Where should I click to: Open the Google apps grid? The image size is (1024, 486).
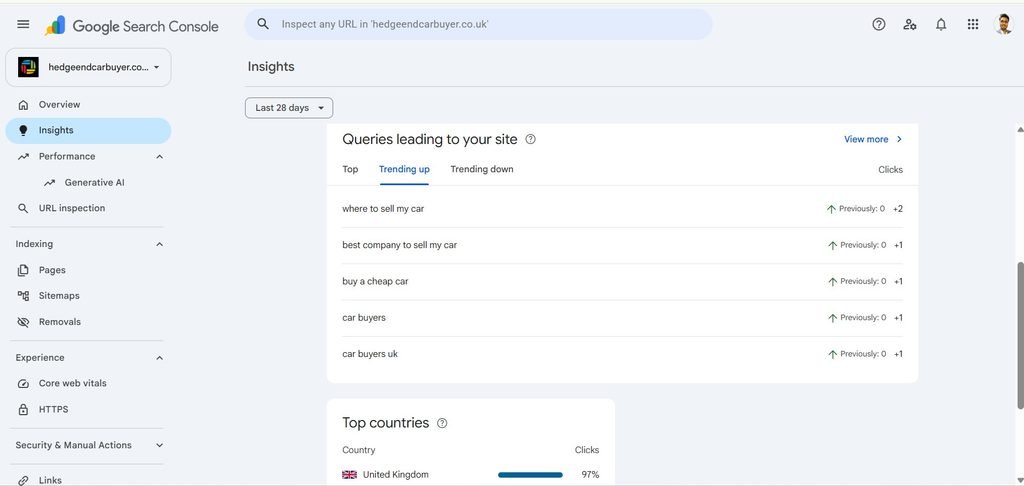(972, 24)
